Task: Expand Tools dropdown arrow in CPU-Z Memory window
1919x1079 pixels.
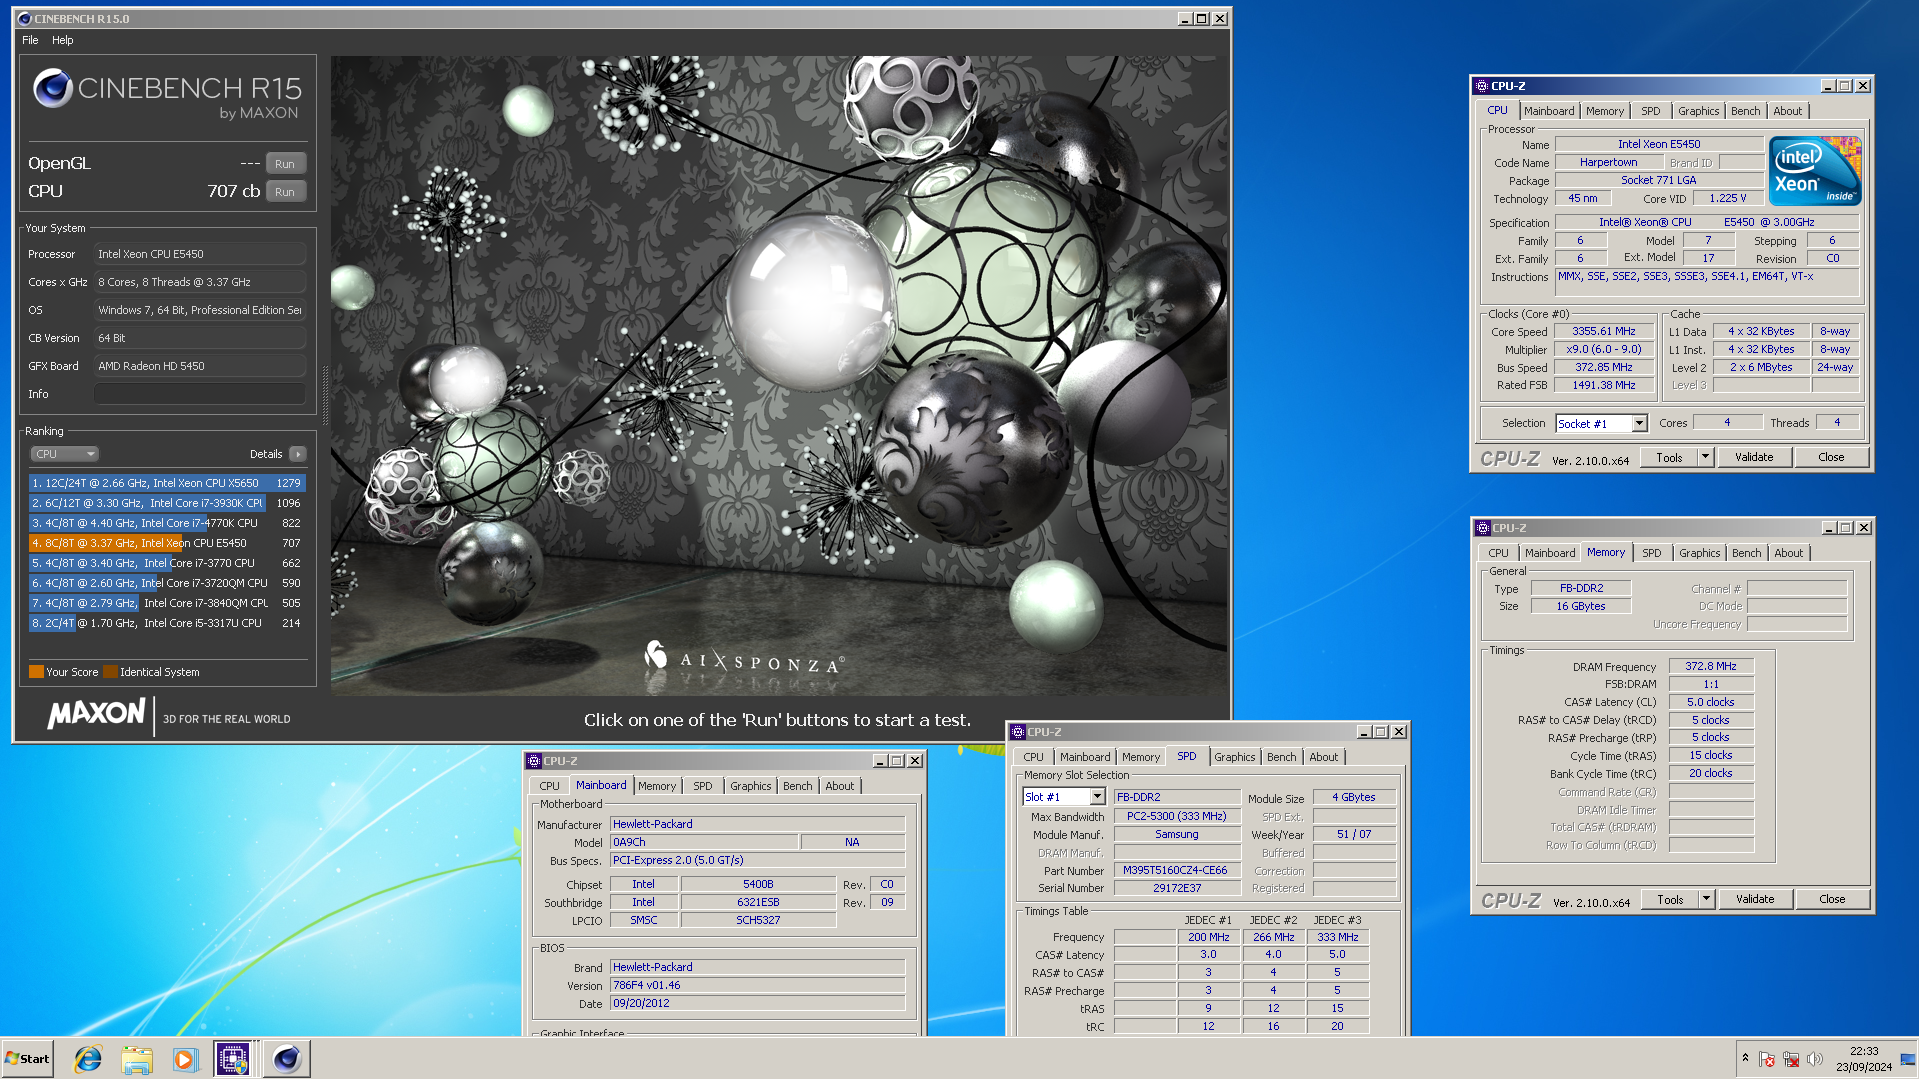Action: pyautogui.click(x=1707, y=900)
